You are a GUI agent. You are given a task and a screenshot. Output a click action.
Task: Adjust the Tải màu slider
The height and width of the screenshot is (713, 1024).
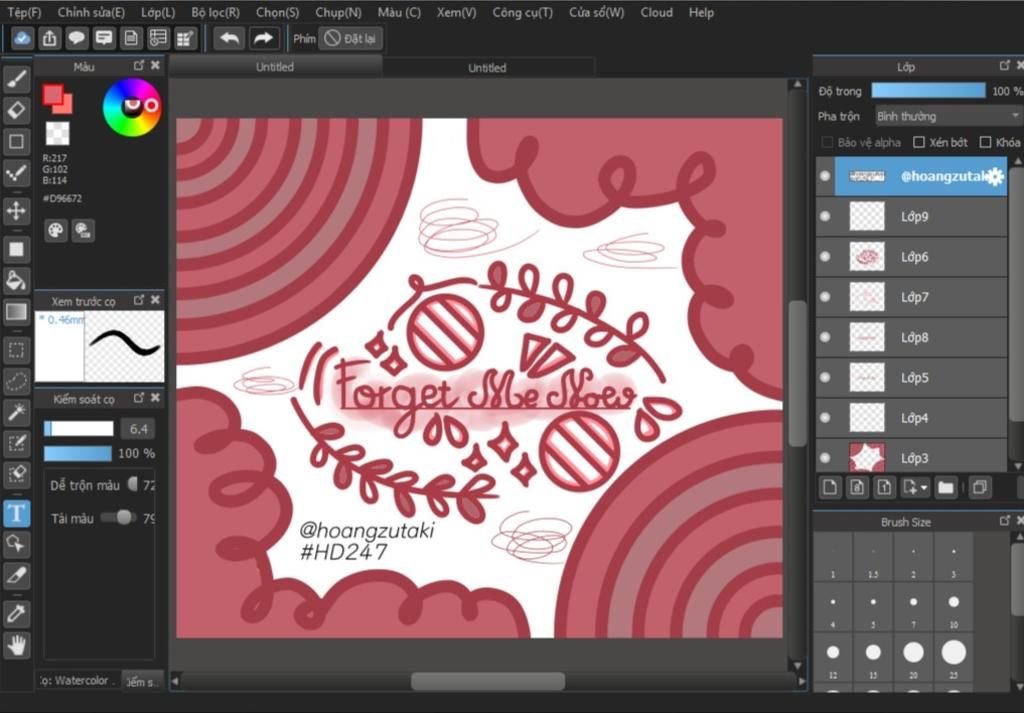point(118,518)
